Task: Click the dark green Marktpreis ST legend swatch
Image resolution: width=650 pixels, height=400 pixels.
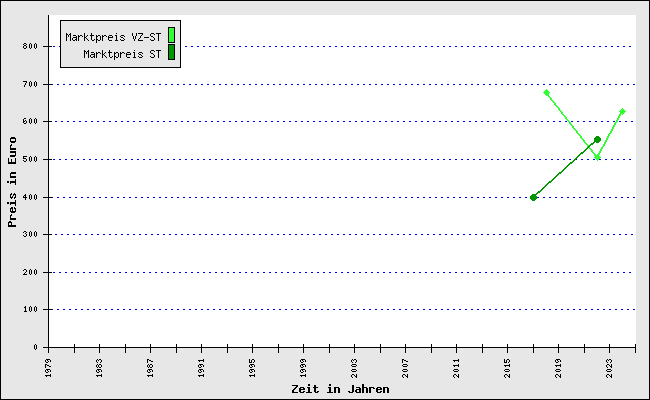Action: click(x=171, y=52)
